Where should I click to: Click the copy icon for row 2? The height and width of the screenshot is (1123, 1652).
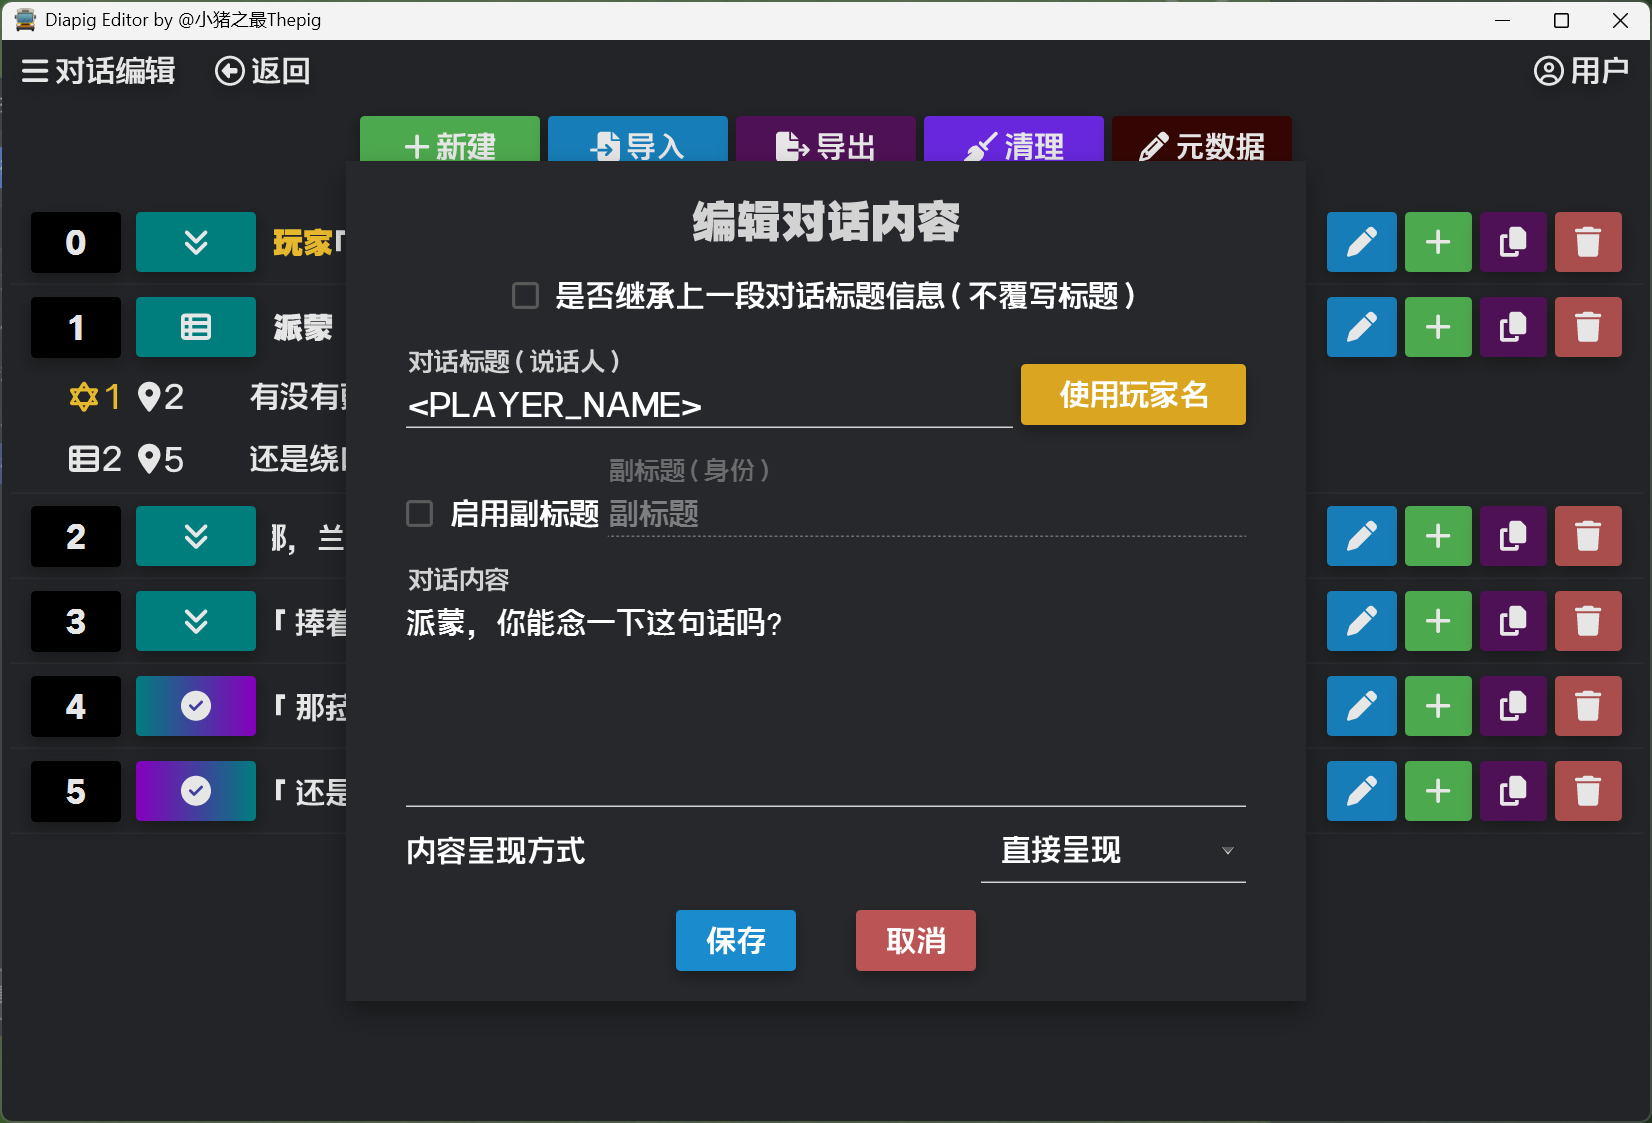point(1513,536)
